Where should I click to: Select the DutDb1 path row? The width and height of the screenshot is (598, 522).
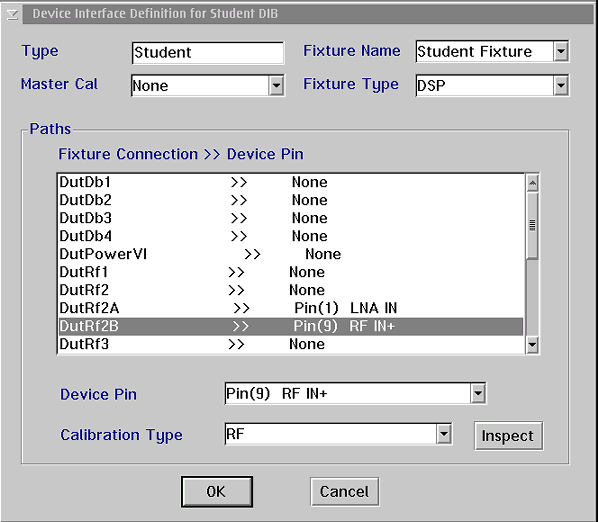(x=291, y=182)
